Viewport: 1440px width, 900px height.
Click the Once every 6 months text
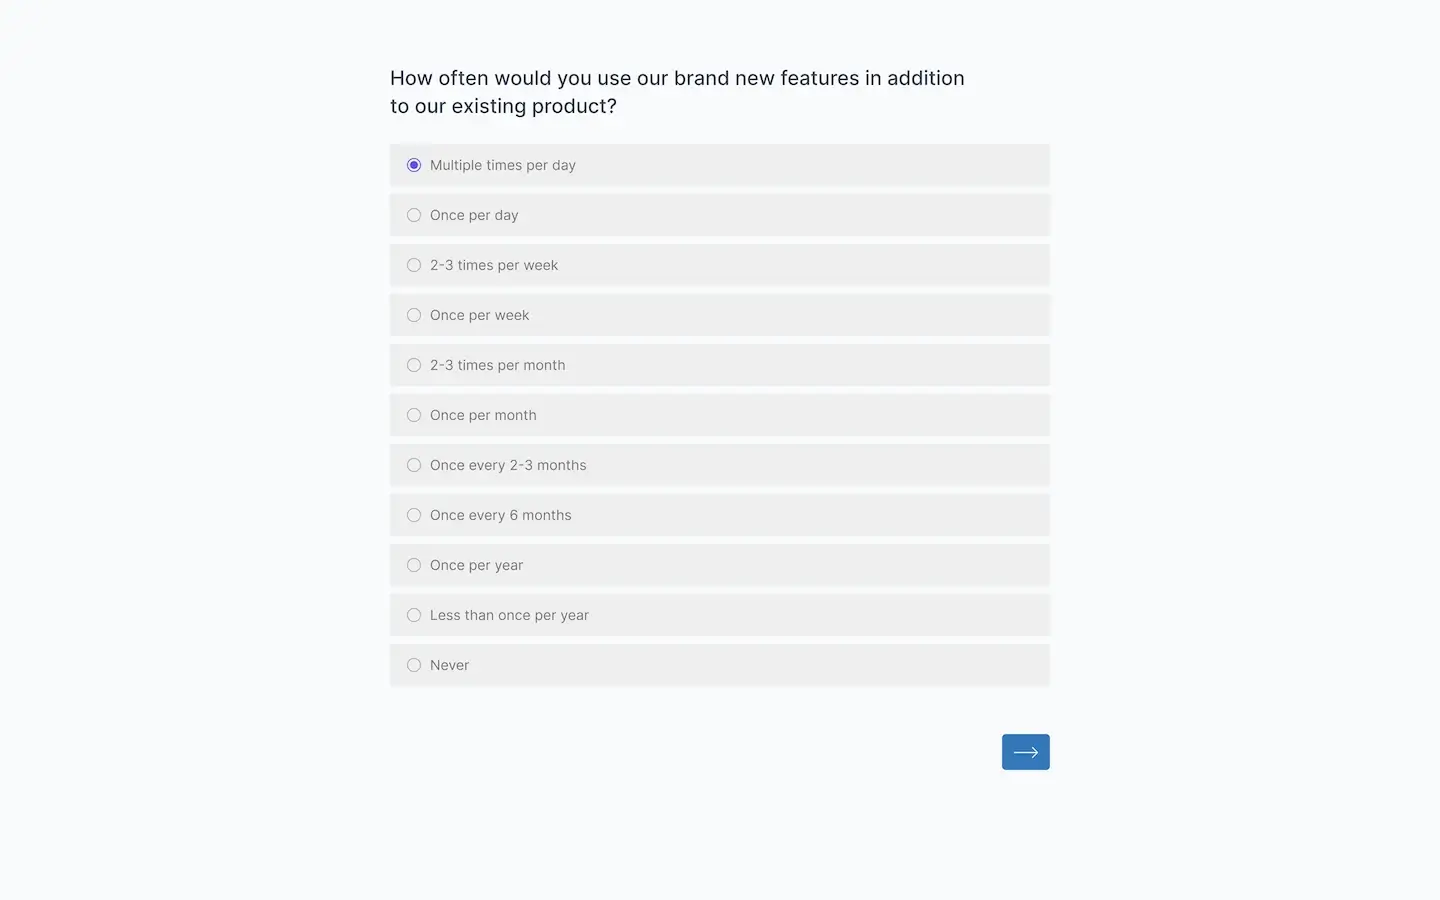pyautogui.click(x=500, y=515)
